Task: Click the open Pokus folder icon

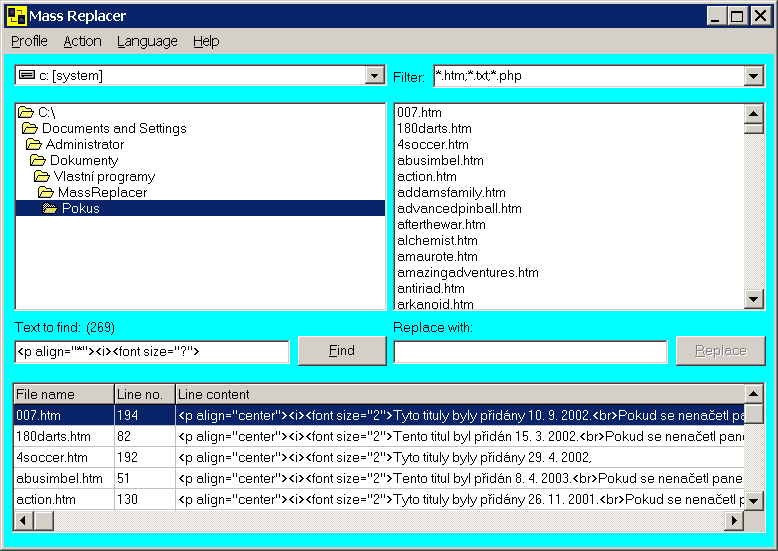Action: (50, 208)
